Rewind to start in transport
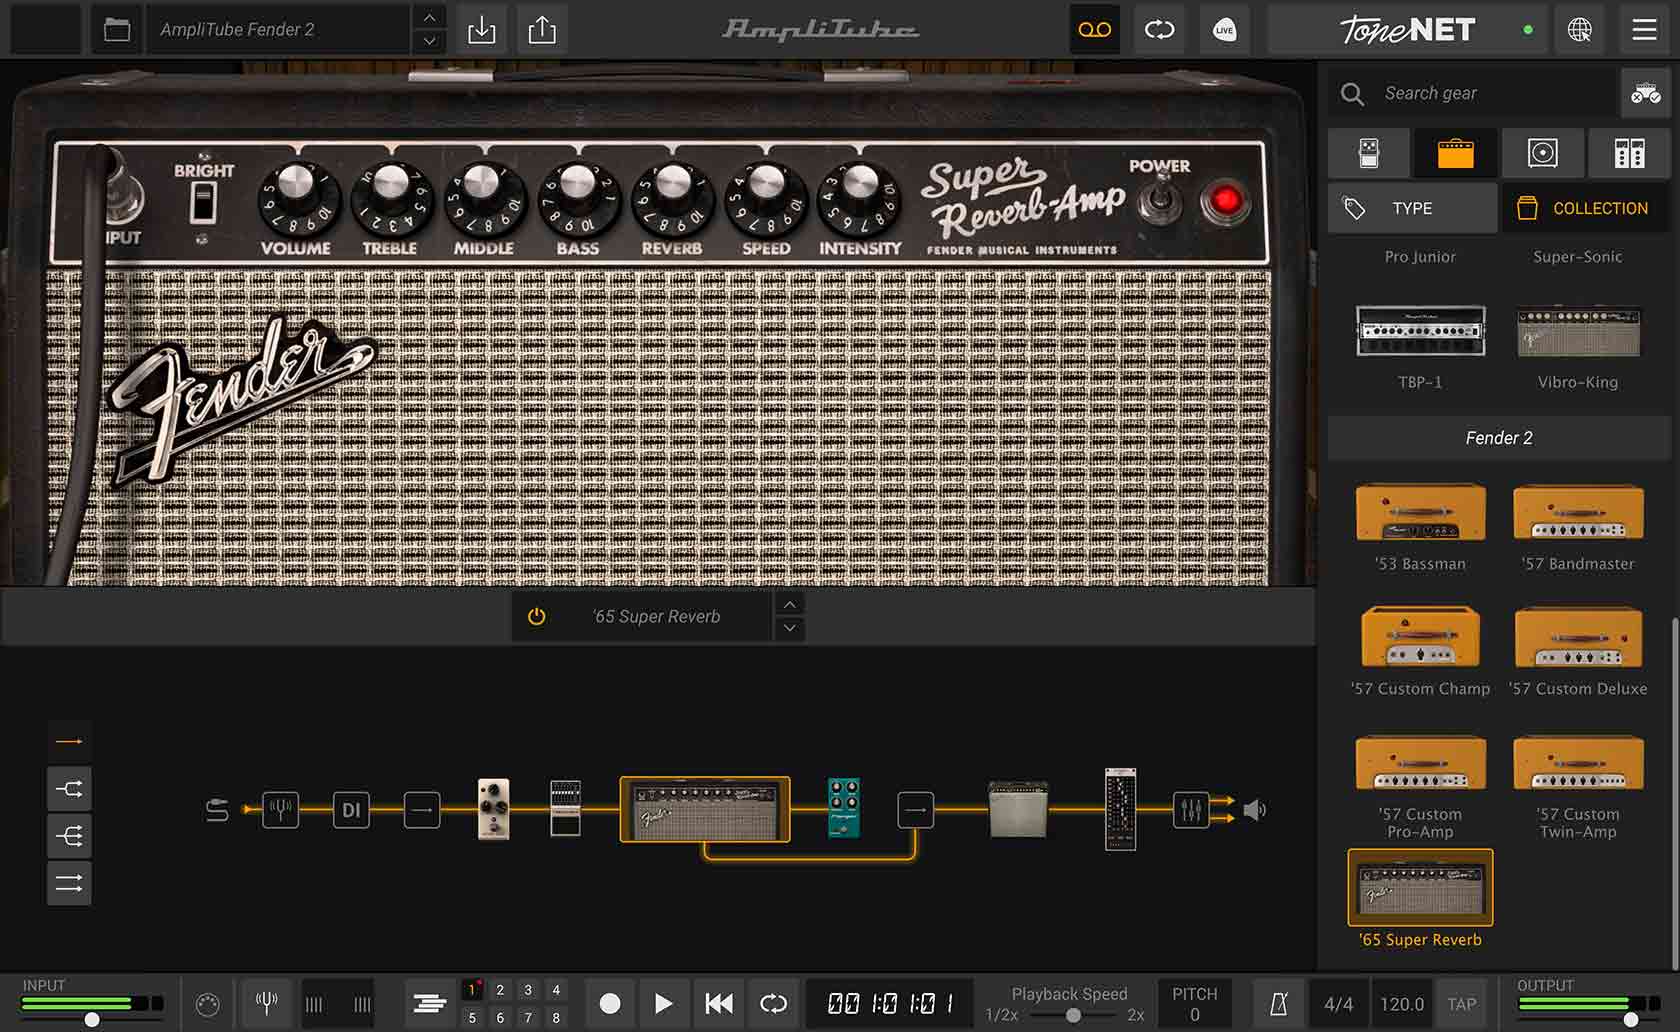 click(x=719, y=1003)
